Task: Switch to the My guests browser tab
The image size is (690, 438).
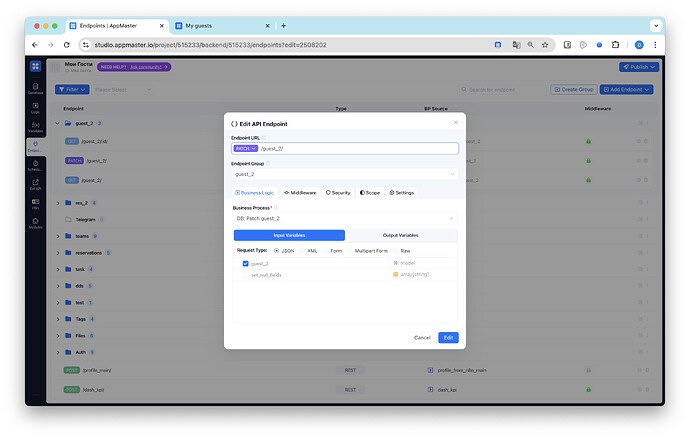Action: coord(223,26)
